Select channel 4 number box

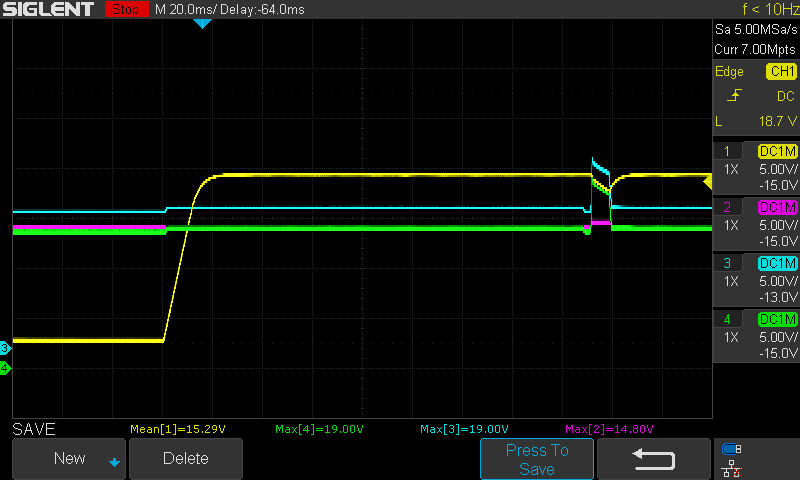(x=727, y=319)
